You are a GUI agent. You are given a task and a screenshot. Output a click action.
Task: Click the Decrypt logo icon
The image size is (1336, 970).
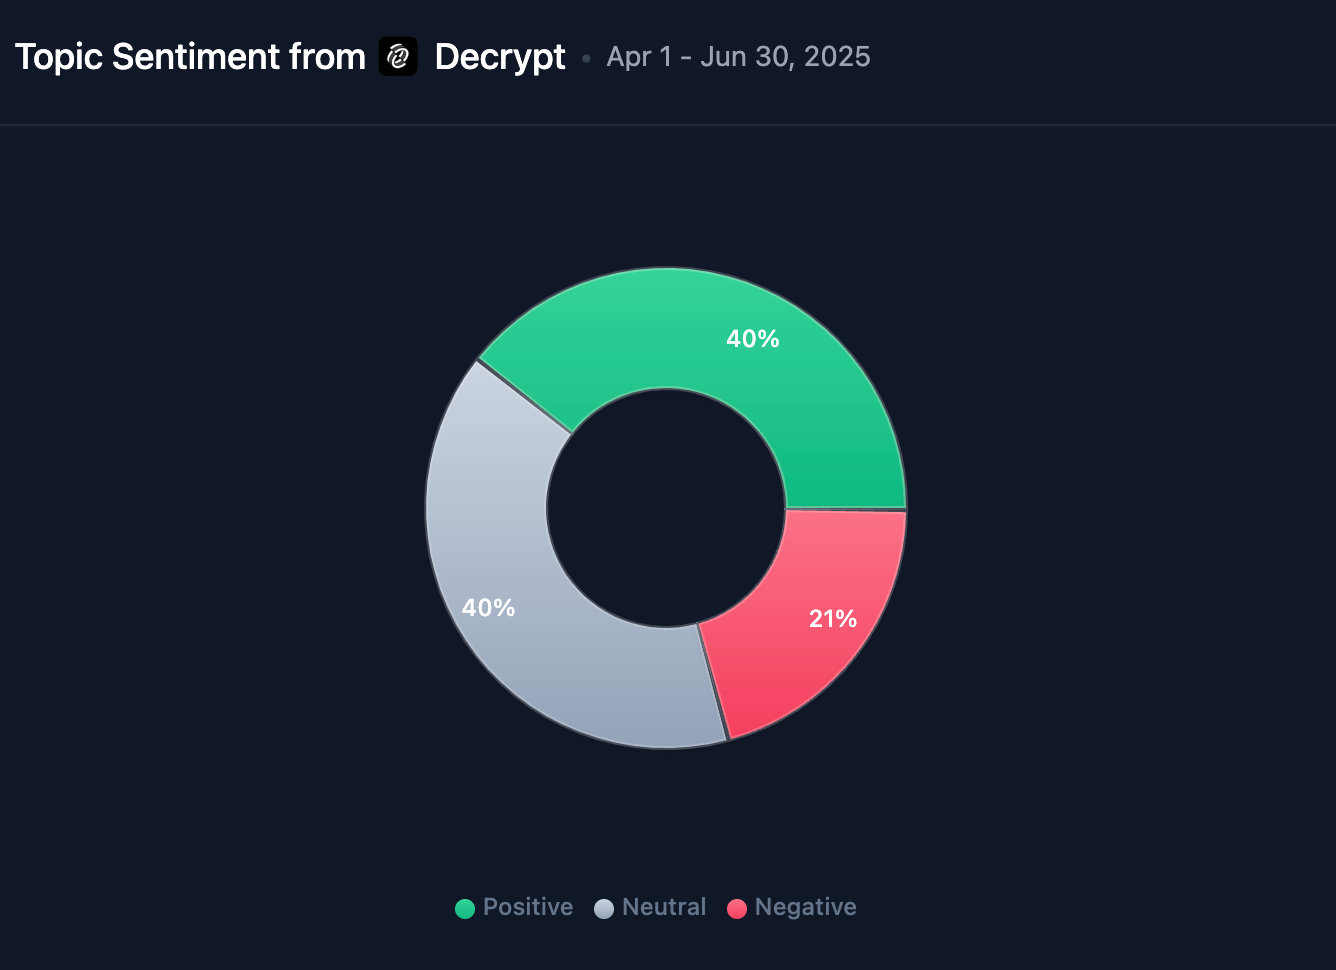coord(398,57)
